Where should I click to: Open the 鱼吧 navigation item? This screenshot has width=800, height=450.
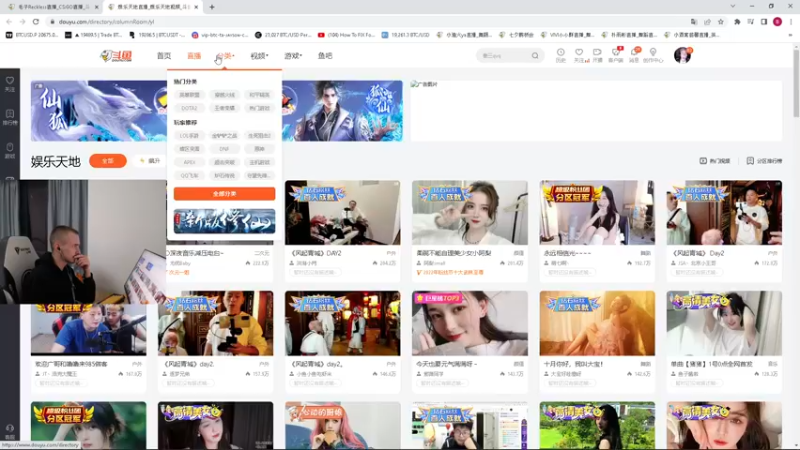tap(325, 56)
